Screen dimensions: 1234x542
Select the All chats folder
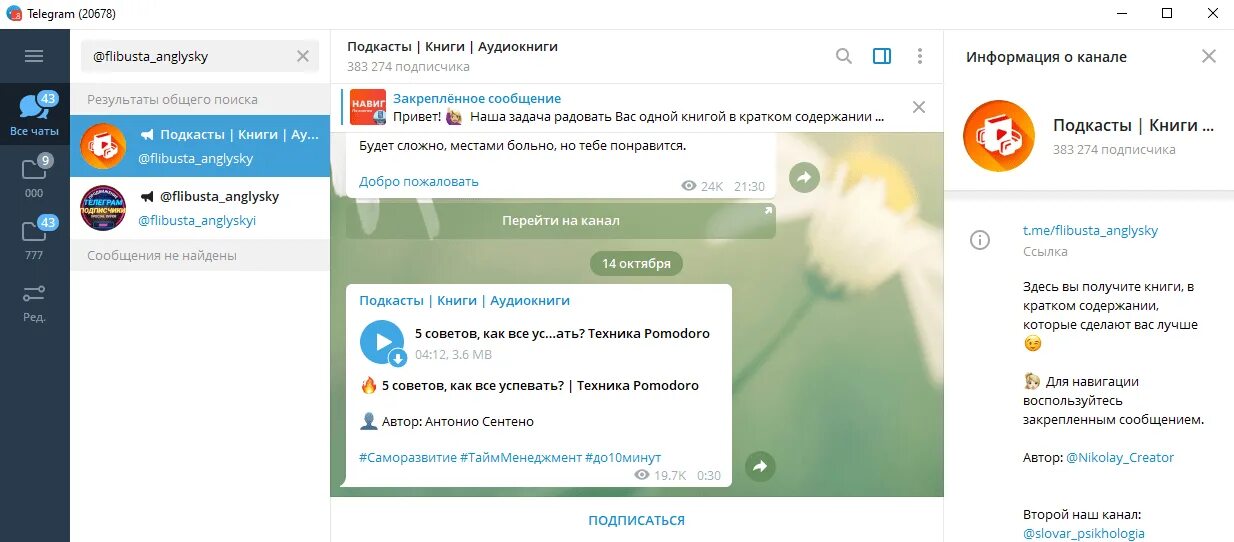[34, 113]
